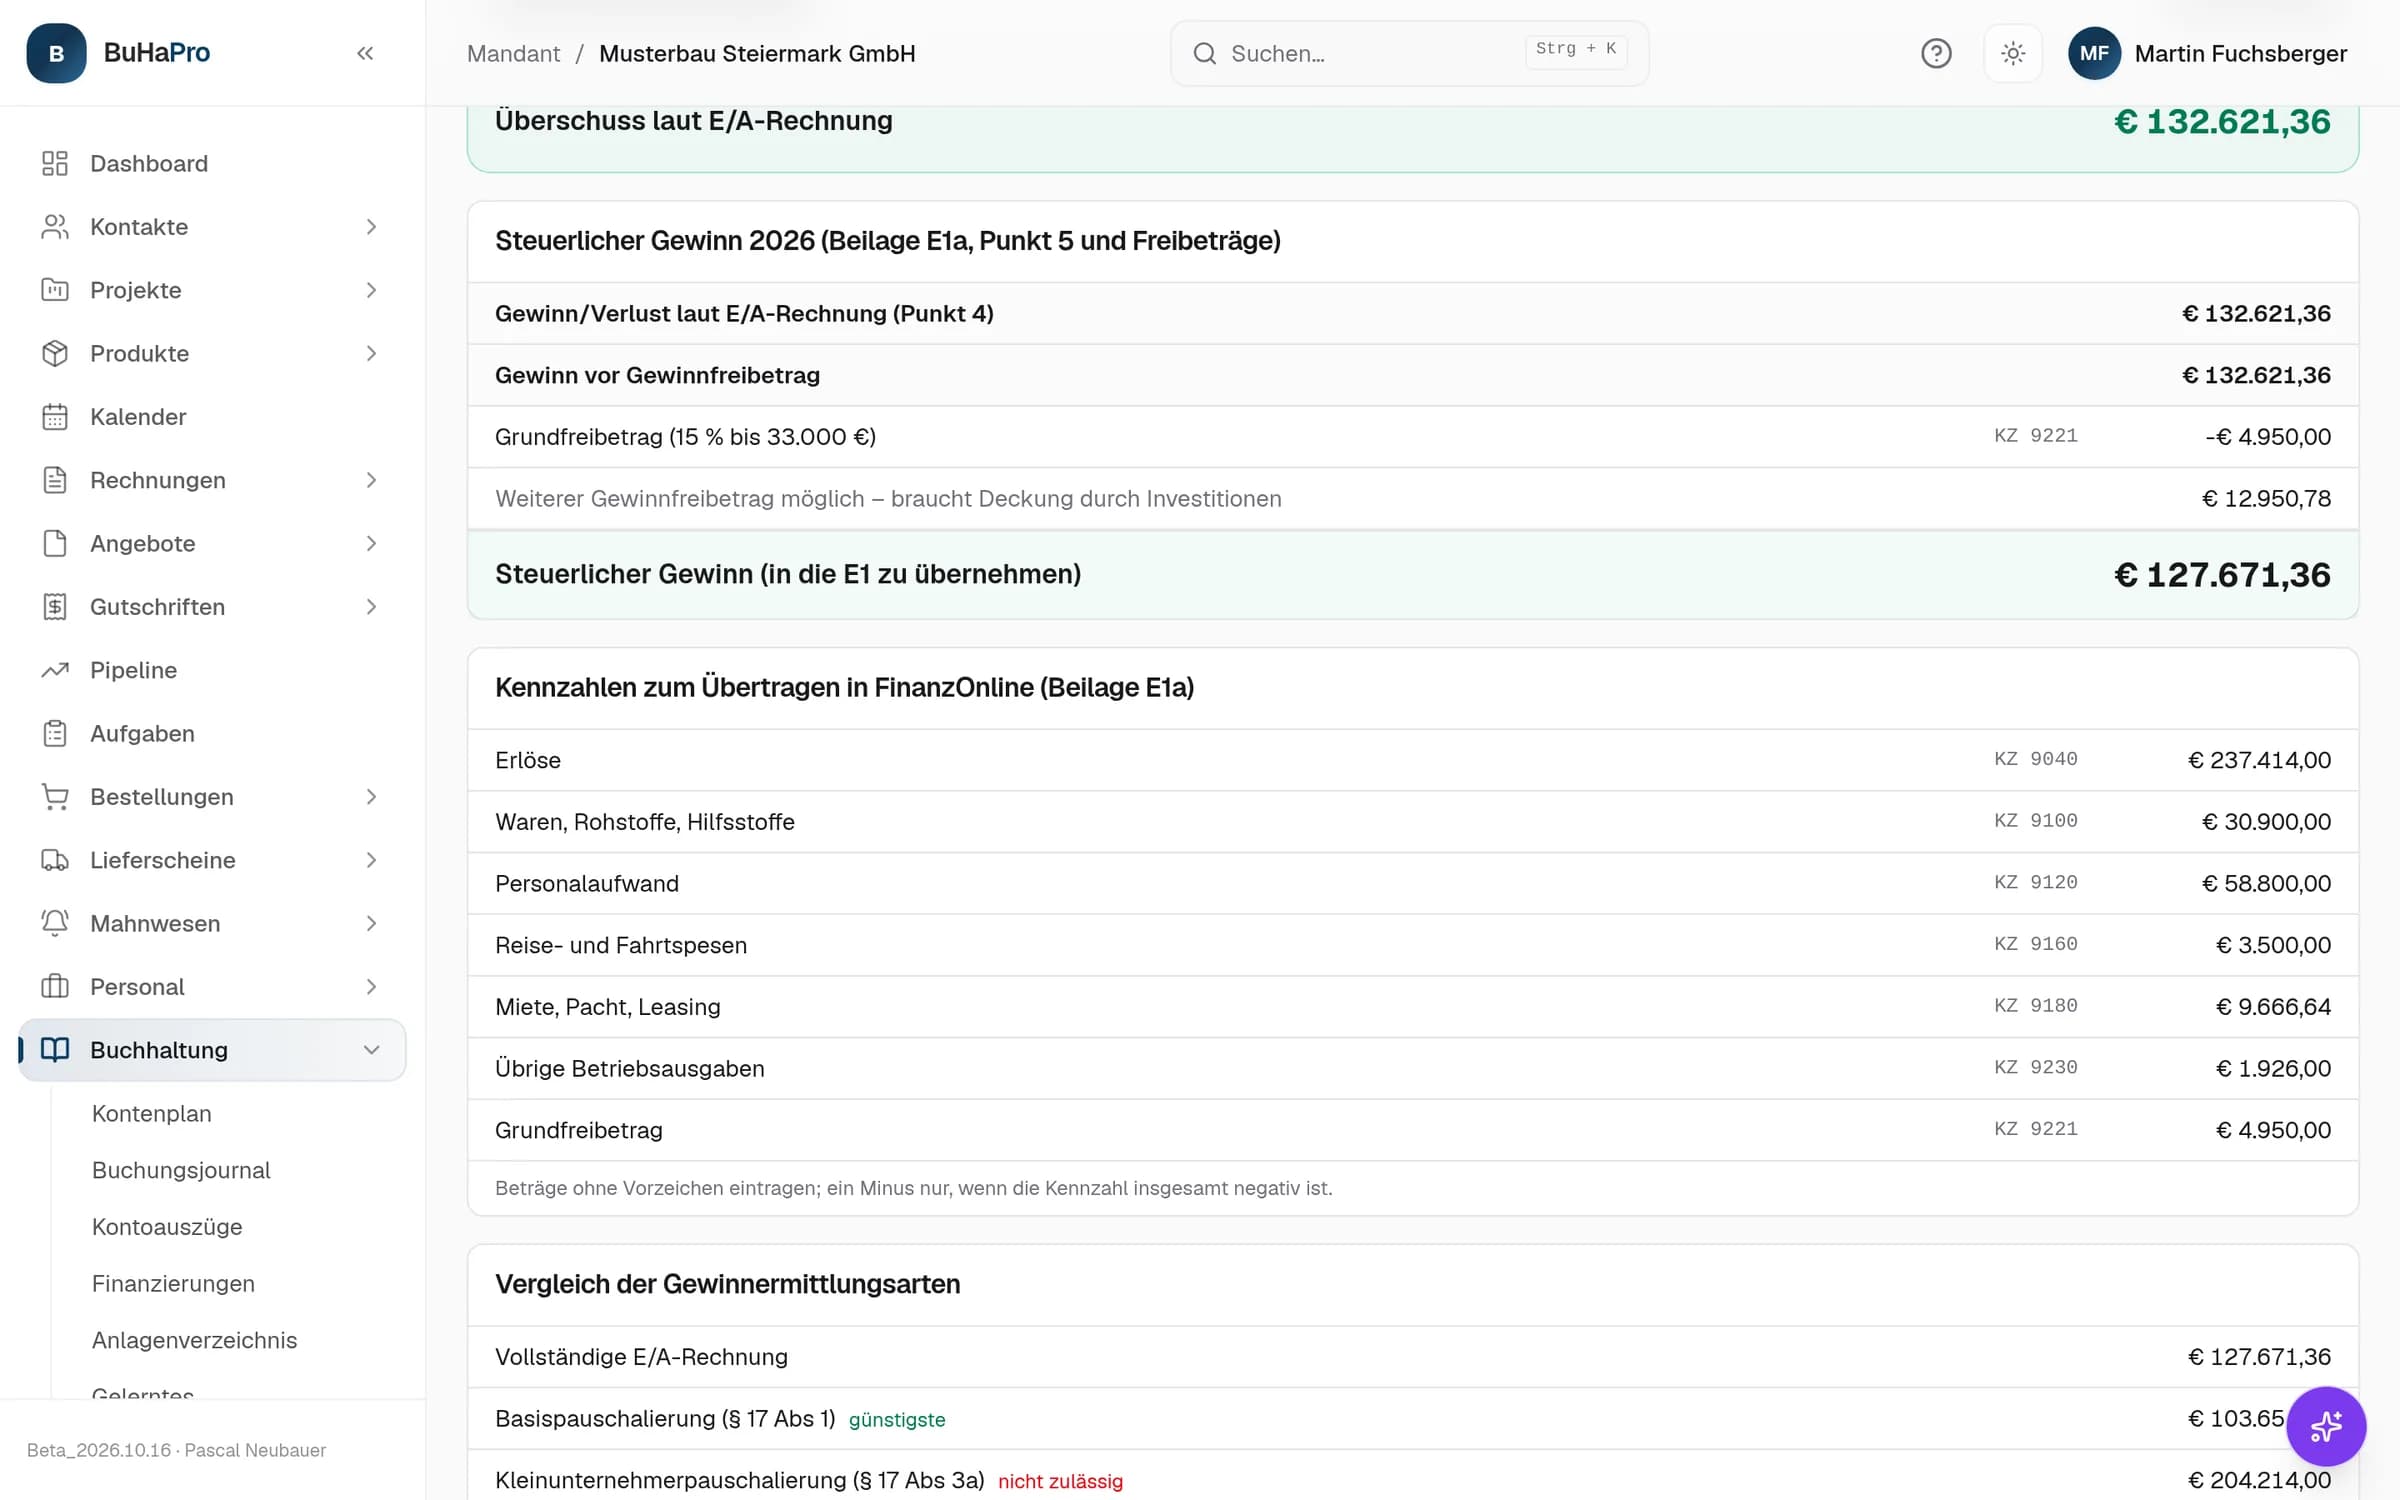
Task: Click the Projekte folder icon
Action: (55, 290)
